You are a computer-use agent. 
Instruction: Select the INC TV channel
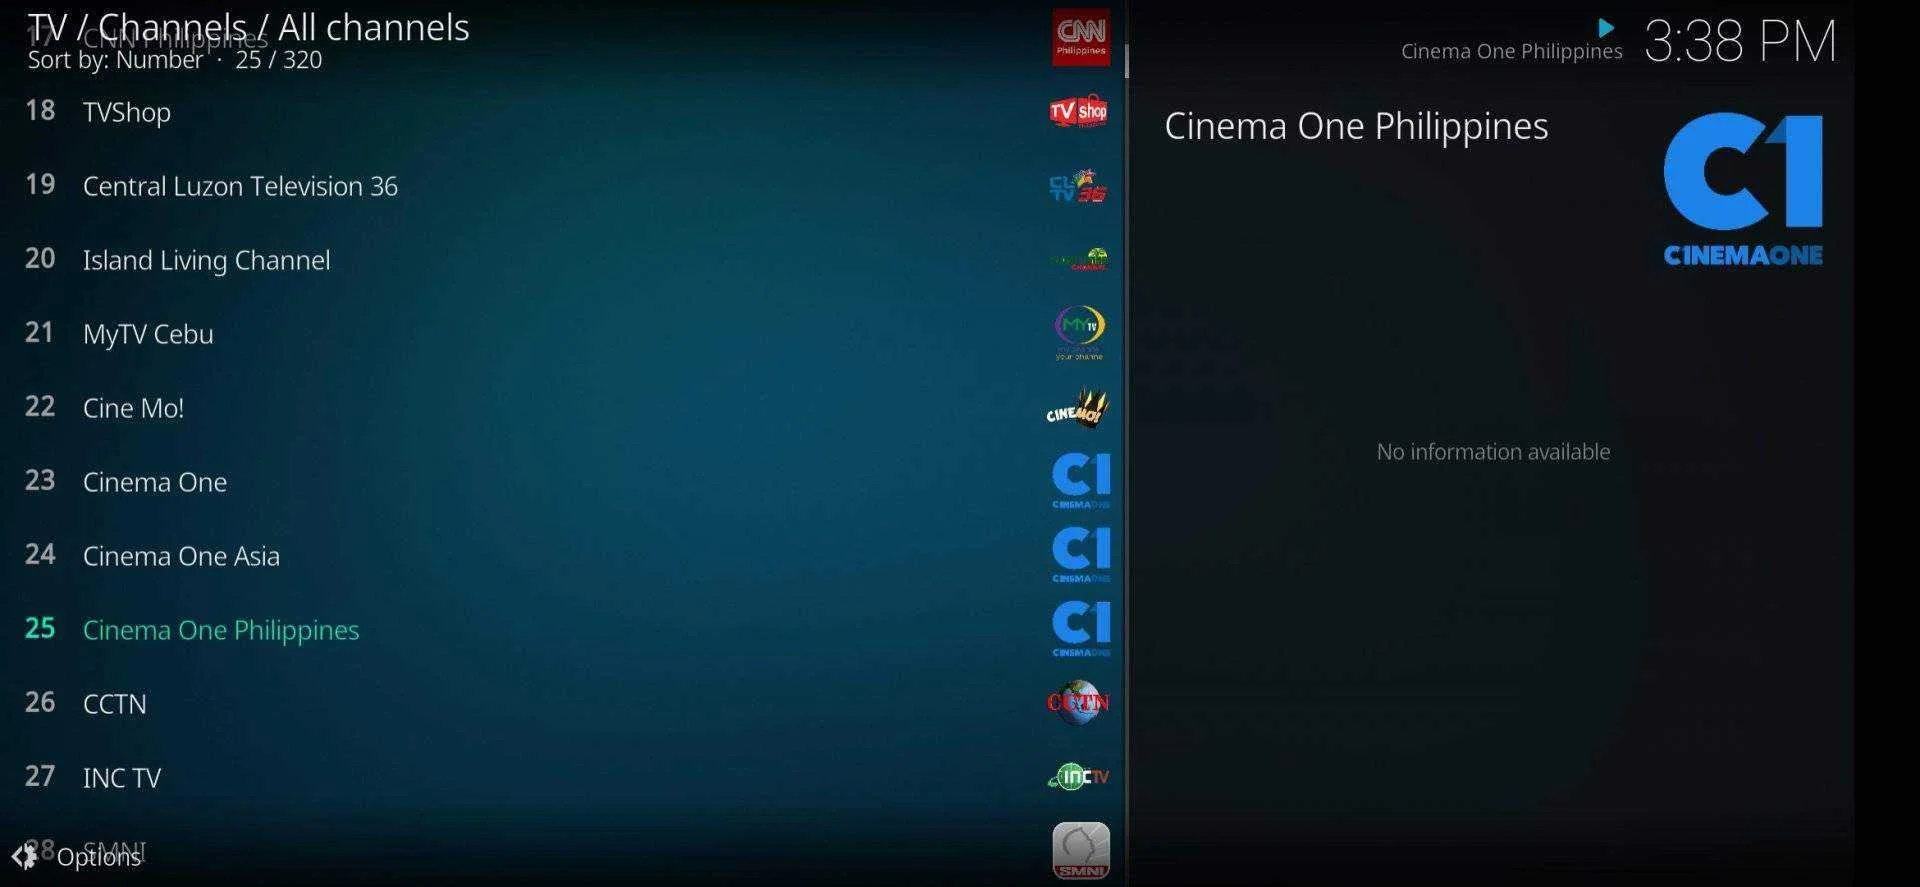click(x=560, y=777)
